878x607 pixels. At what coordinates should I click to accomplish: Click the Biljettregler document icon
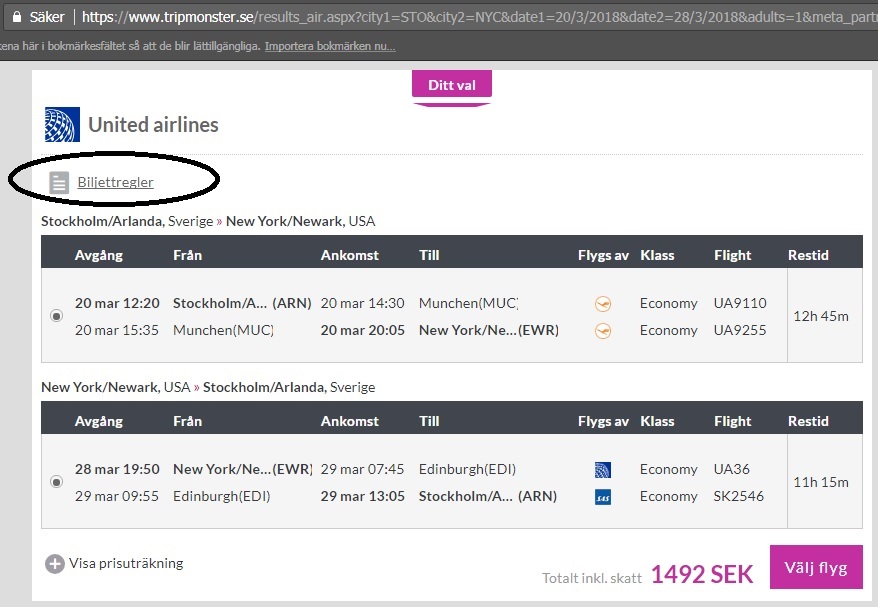tap(60, 182)
